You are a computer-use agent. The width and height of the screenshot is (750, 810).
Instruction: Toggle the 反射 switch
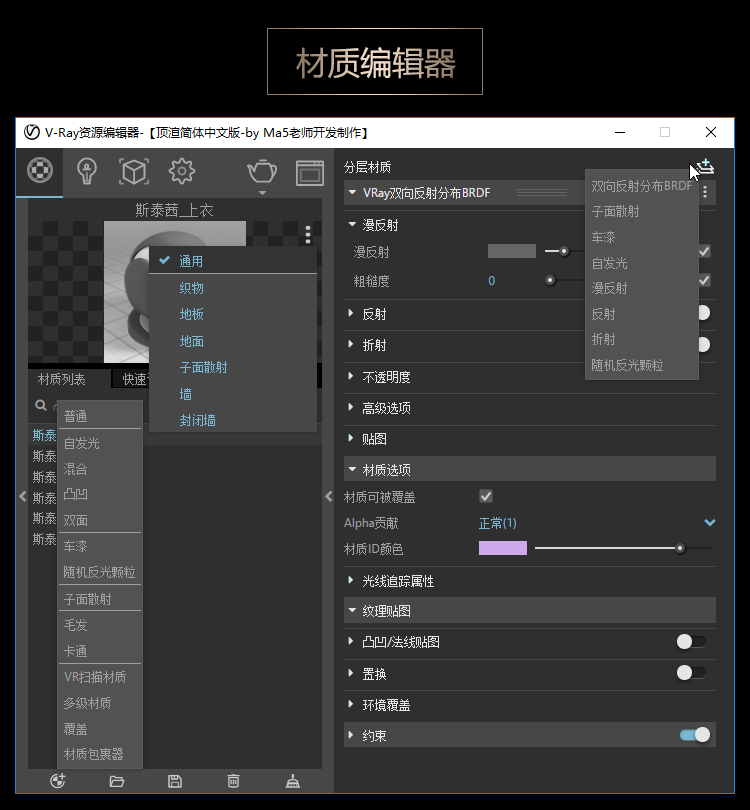click(x=704, y=313)
